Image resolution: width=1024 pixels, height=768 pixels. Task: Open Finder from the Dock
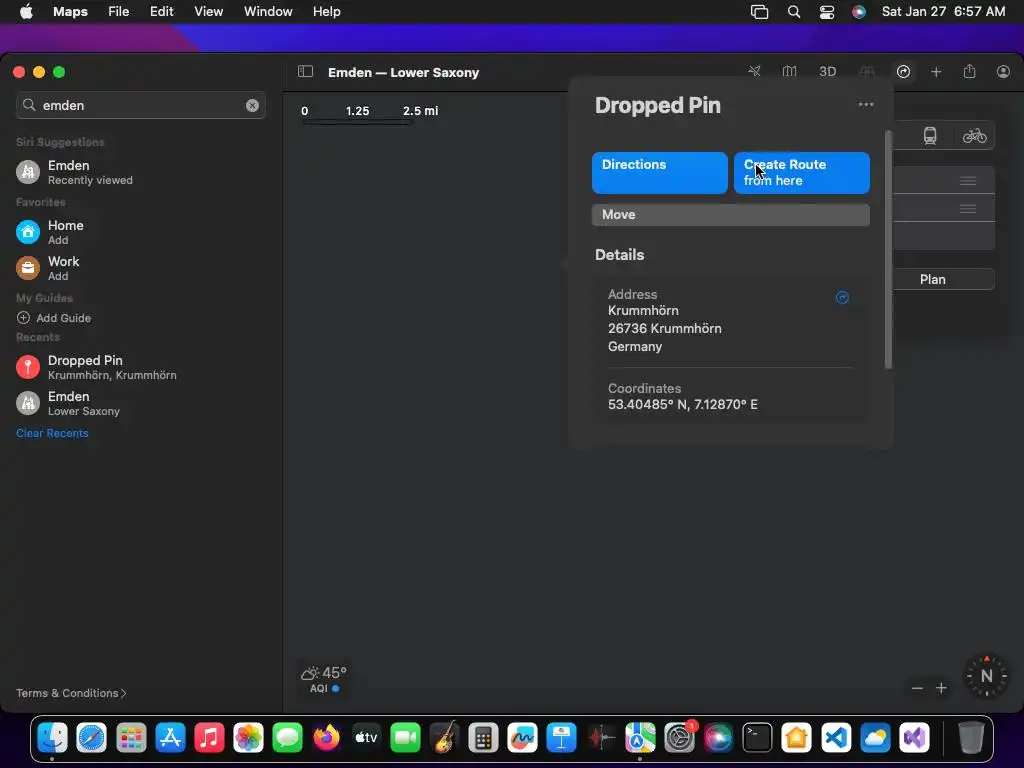(52, 738)
